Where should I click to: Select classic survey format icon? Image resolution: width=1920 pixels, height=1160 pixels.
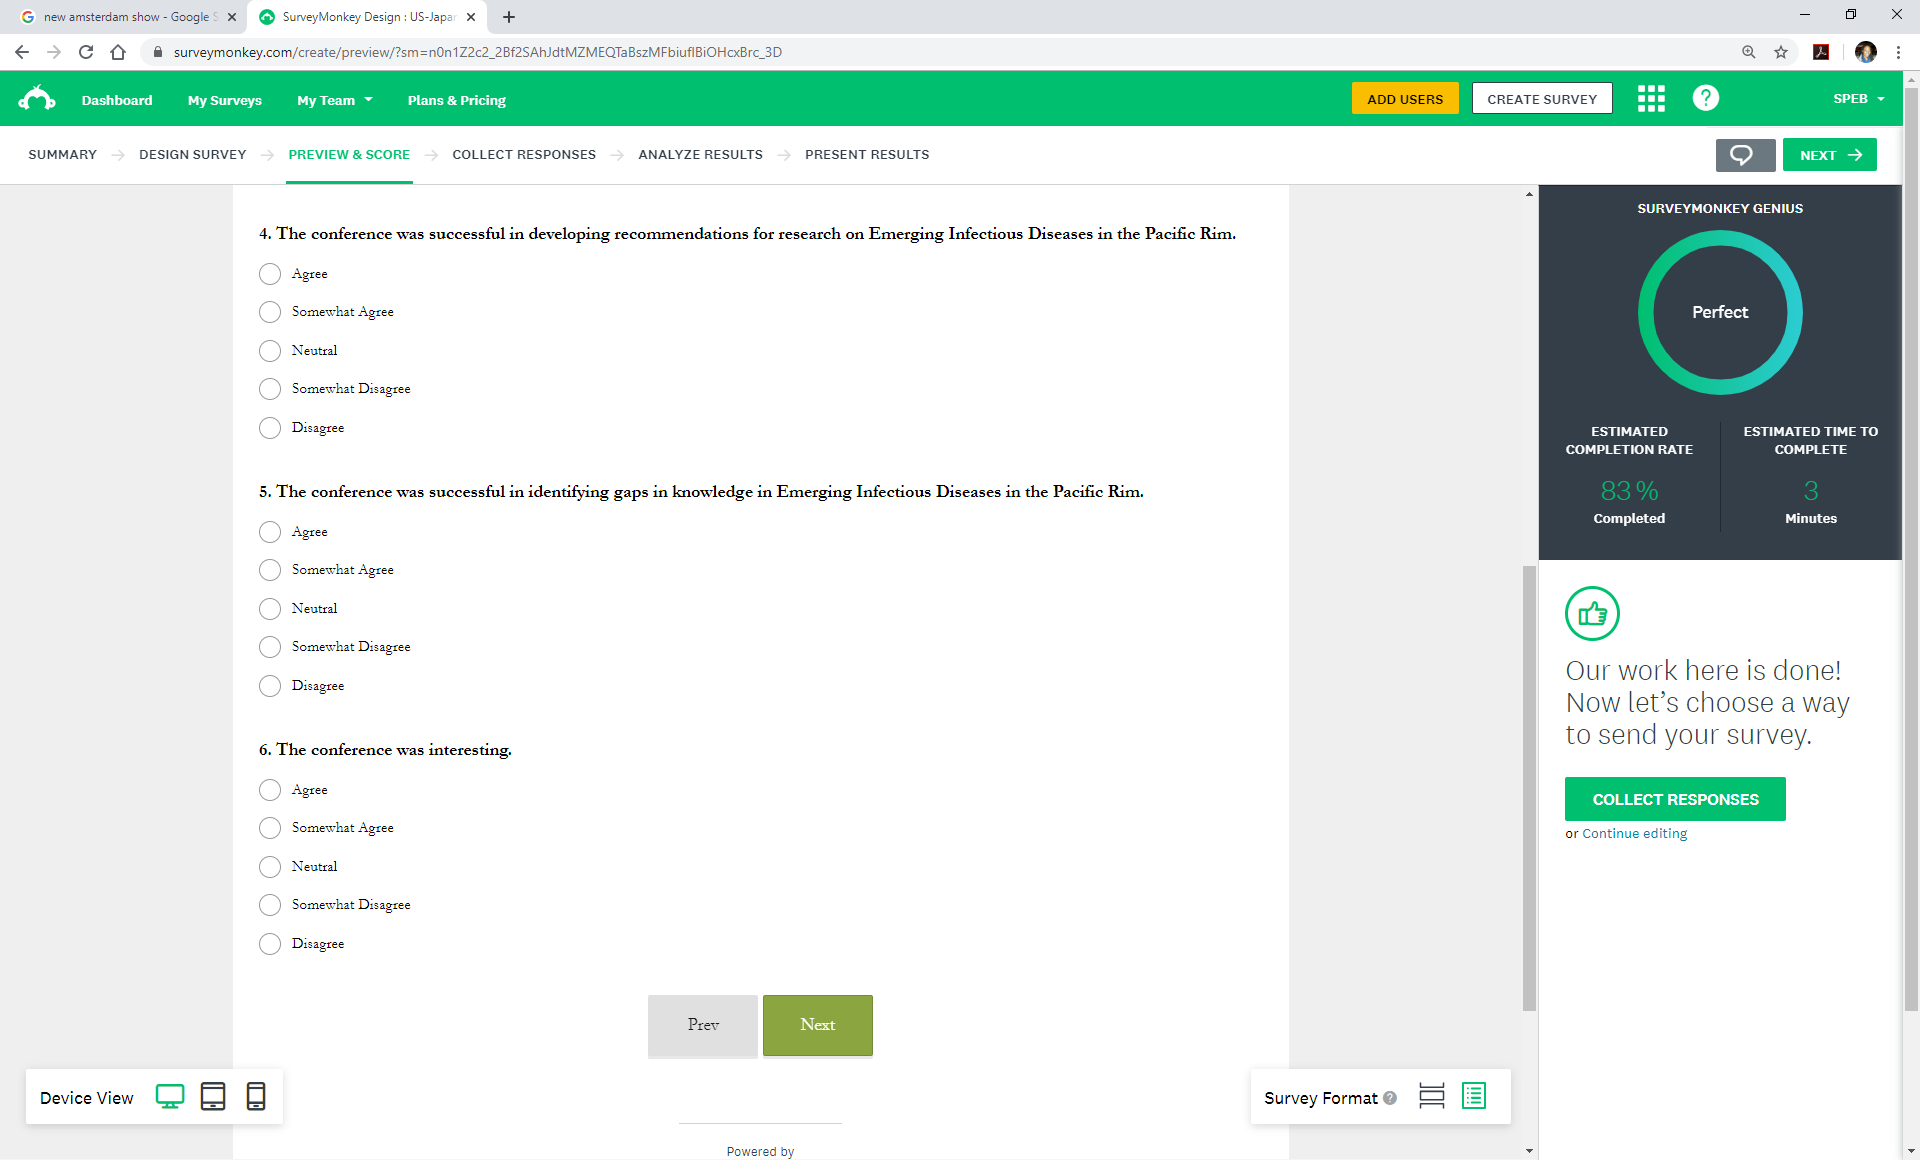click(x=1474, y=1097)
